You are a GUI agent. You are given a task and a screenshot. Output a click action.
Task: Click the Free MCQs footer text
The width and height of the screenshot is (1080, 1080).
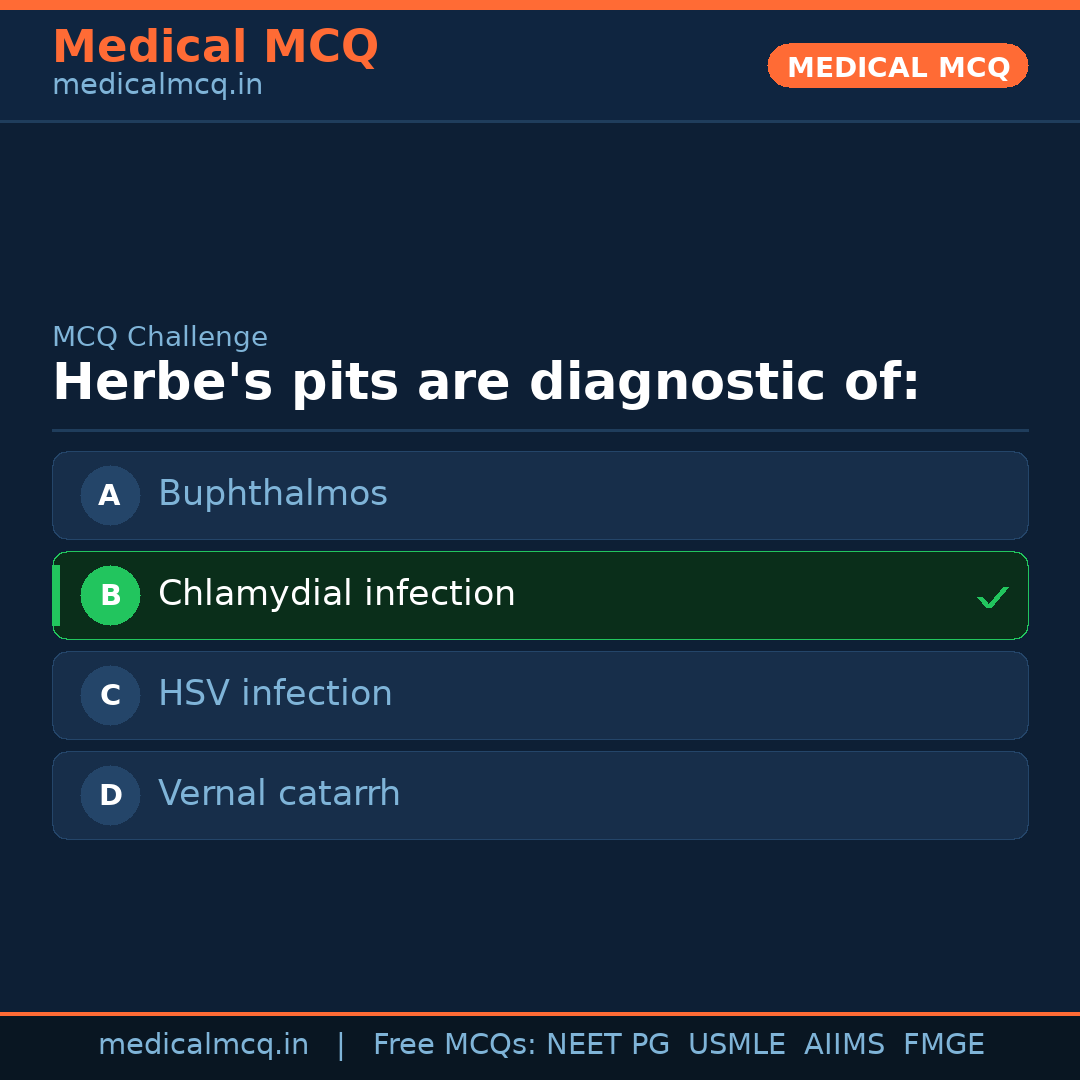(x=454, y=1045)
